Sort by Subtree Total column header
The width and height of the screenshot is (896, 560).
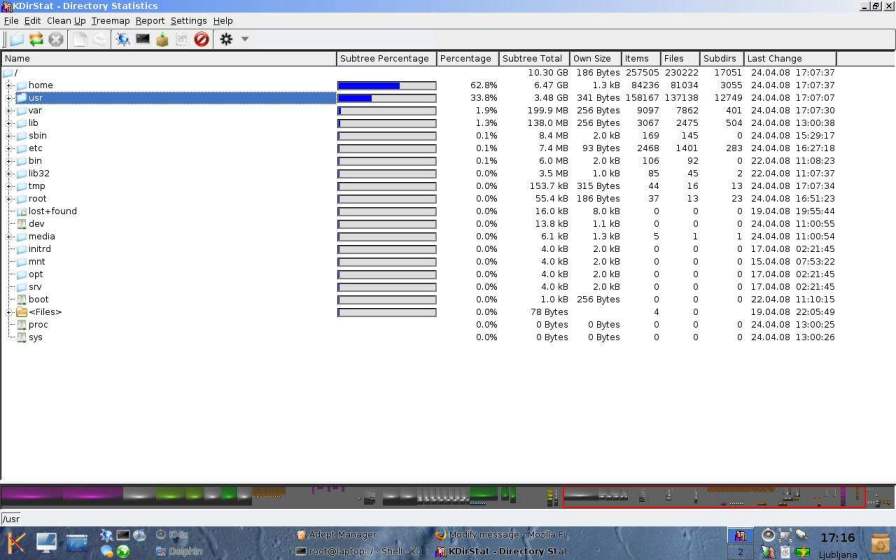pos(533,59)
